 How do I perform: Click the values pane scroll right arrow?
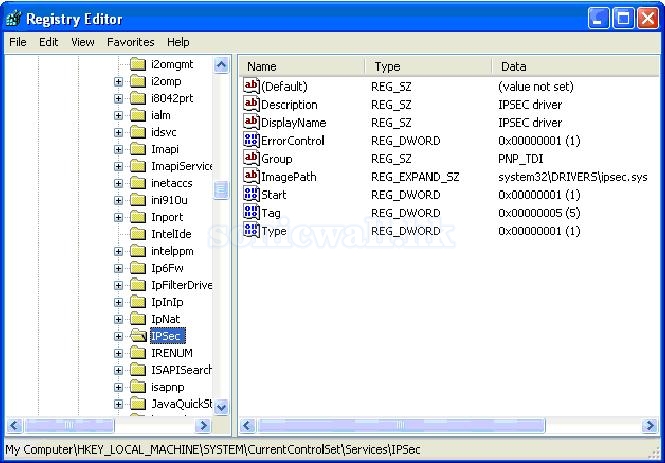(x=650, y=425)
